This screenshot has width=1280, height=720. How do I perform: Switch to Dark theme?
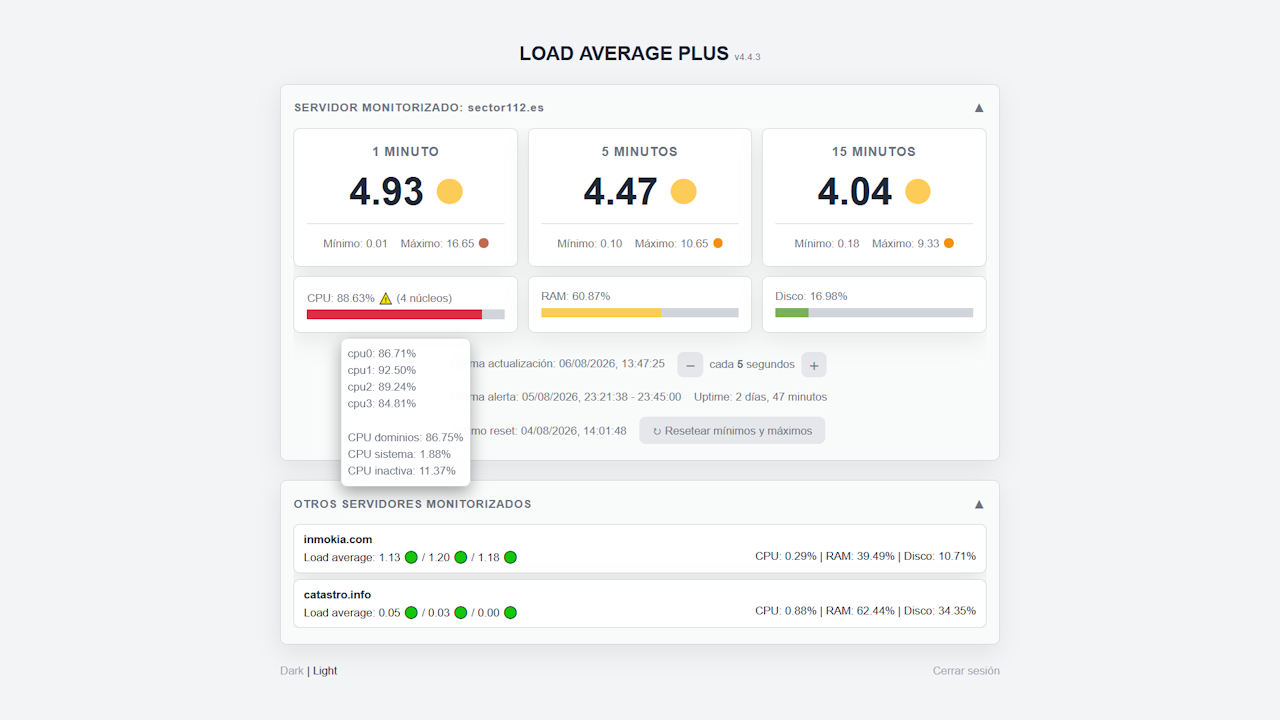[x=292, y=671]
